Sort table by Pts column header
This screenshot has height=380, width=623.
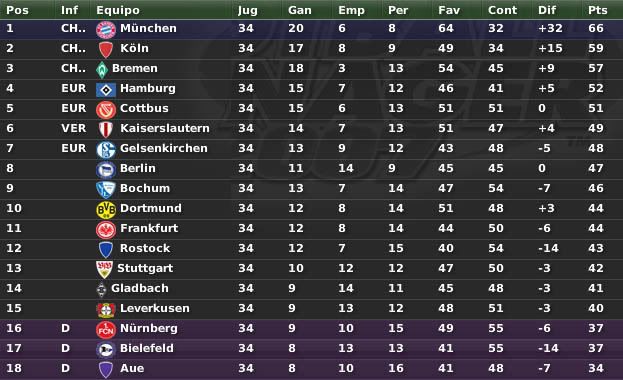(x=598, y=10)
